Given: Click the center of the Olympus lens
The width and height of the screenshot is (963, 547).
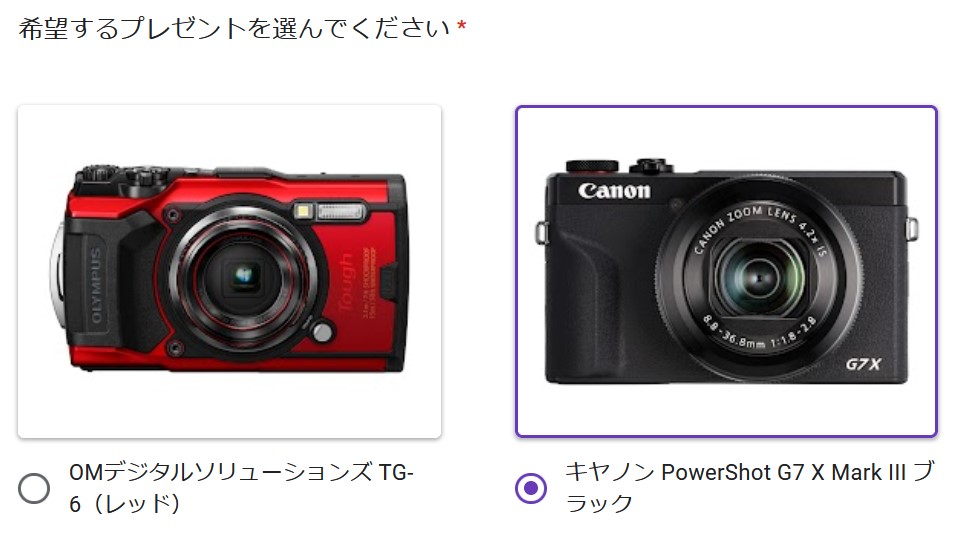Looking at the screenshot, I should tap(243, 276).
